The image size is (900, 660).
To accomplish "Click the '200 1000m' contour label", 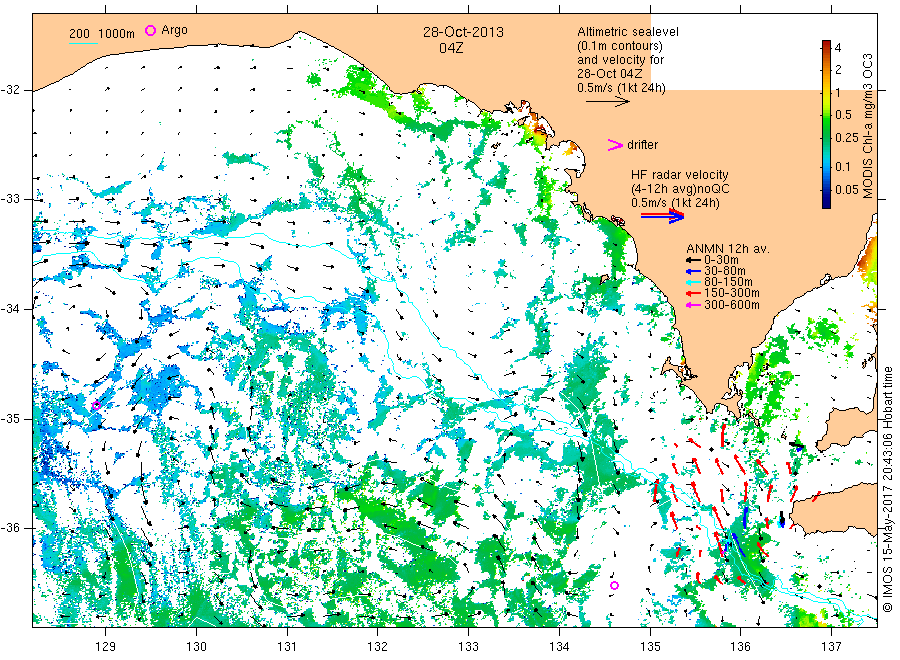I will (x=102, y=34).
